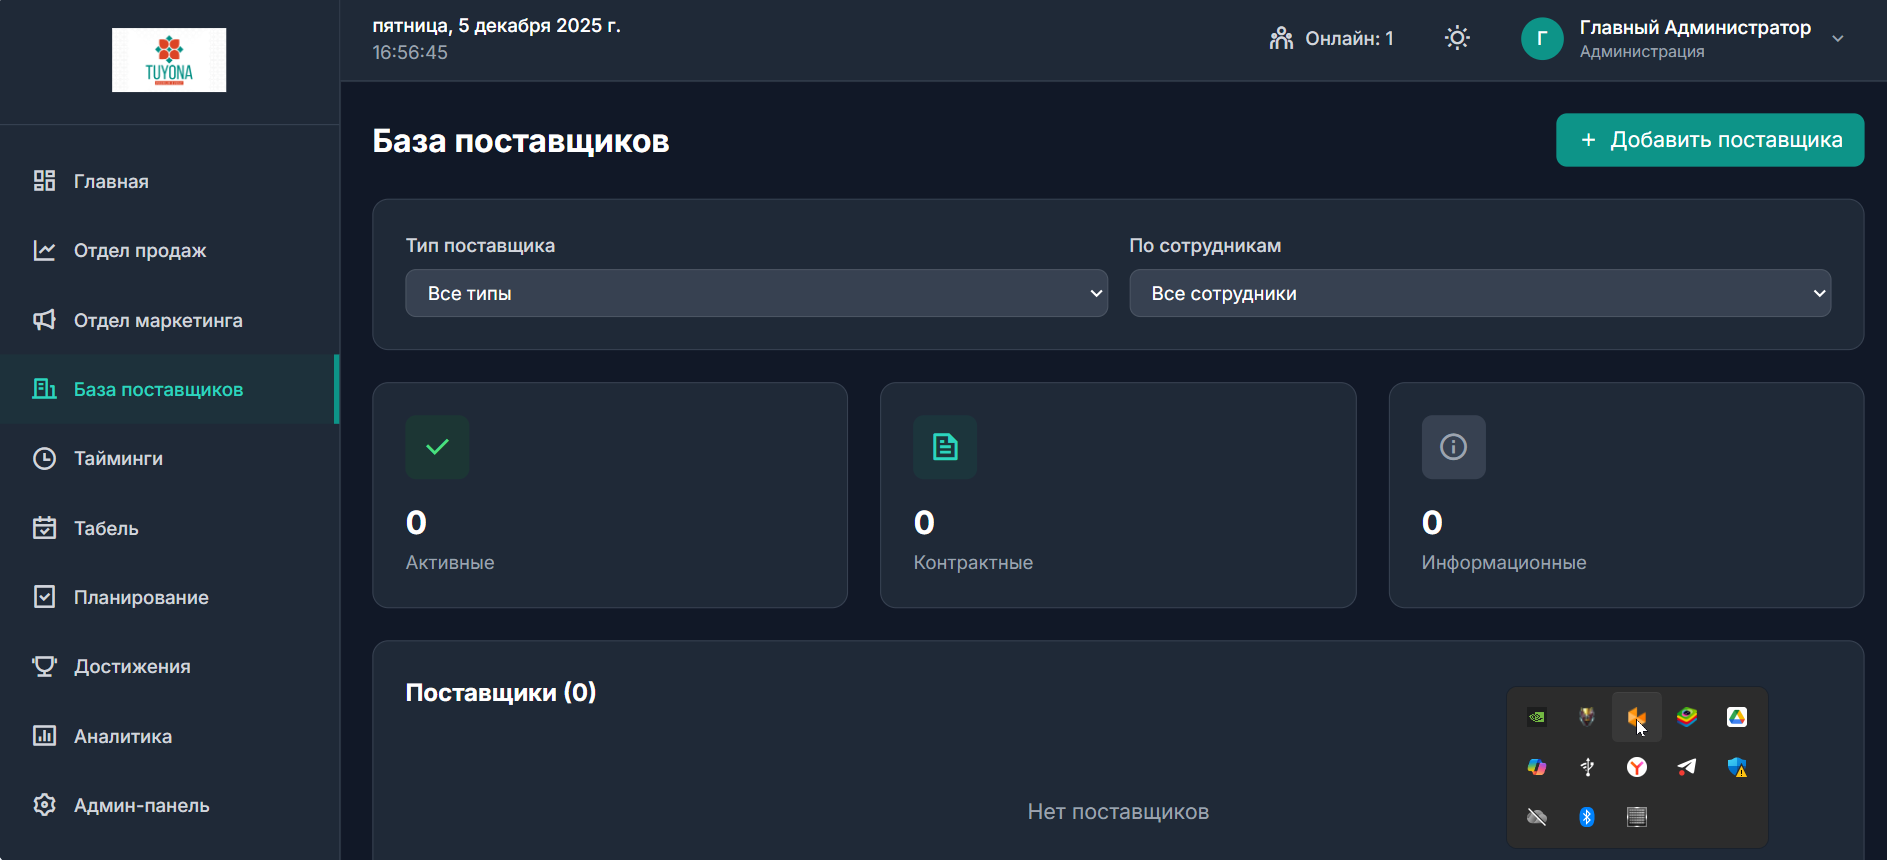This screenshot has width=1887, height=860.
Task: Toggle the light theme sun icon
Action: pyautogui.click(x=1457, y=39)
